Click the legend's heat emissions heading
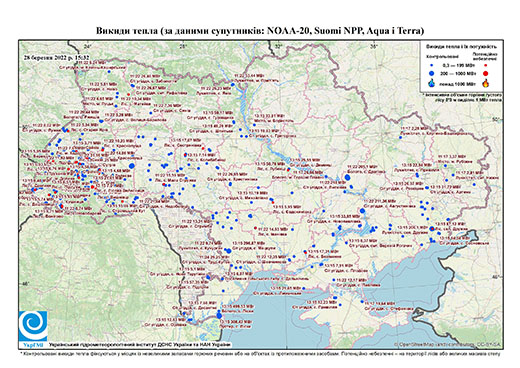Screen dimensions: 520x368 tap(463, 47)
